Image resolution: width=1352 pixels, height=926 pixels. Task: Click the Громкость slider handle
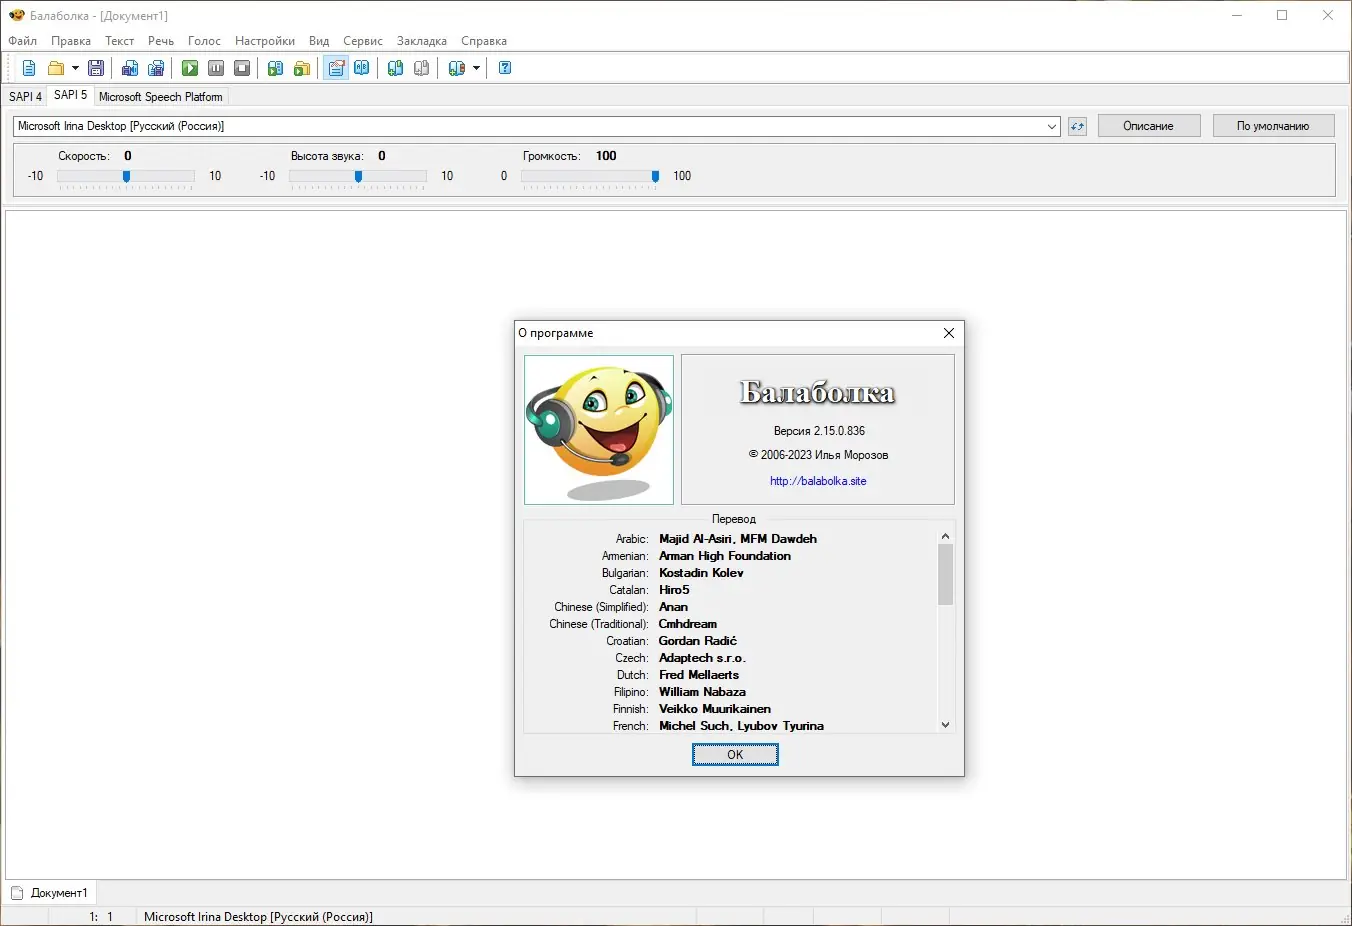click(x=655, y=176)
